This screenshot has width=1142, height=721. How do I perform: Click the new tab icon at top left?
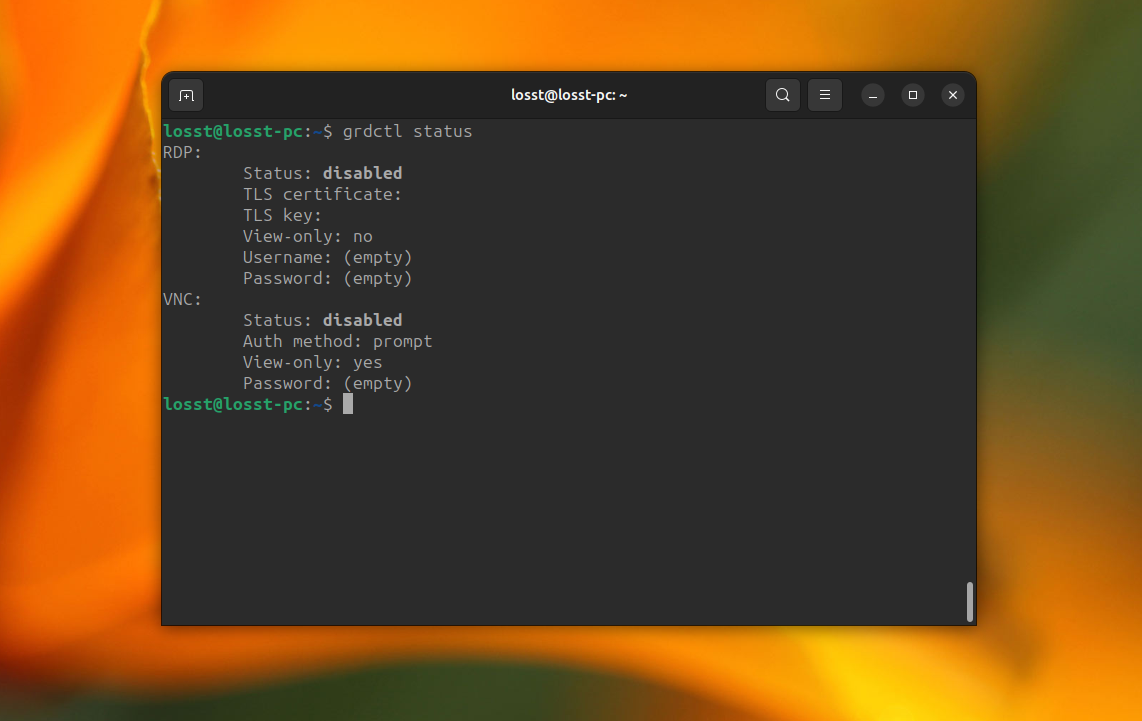(x=186, y=94)
